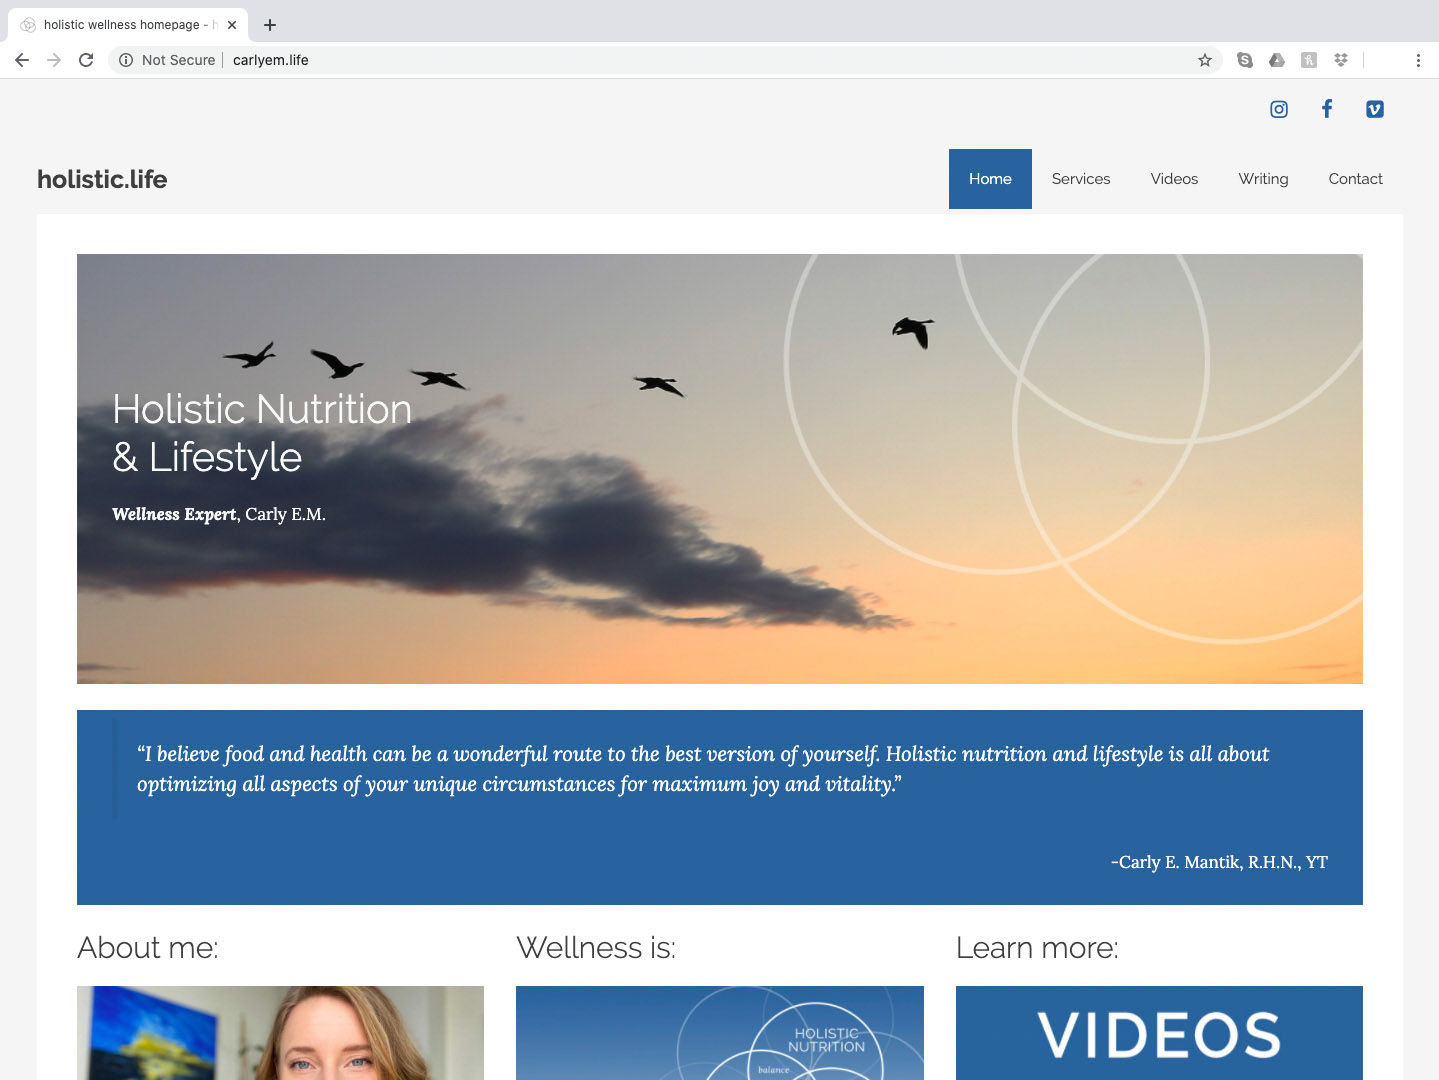The width and height of the screenshot is (1439, 1080).
Task: Open a new browser tab
Action: [270, 25]
